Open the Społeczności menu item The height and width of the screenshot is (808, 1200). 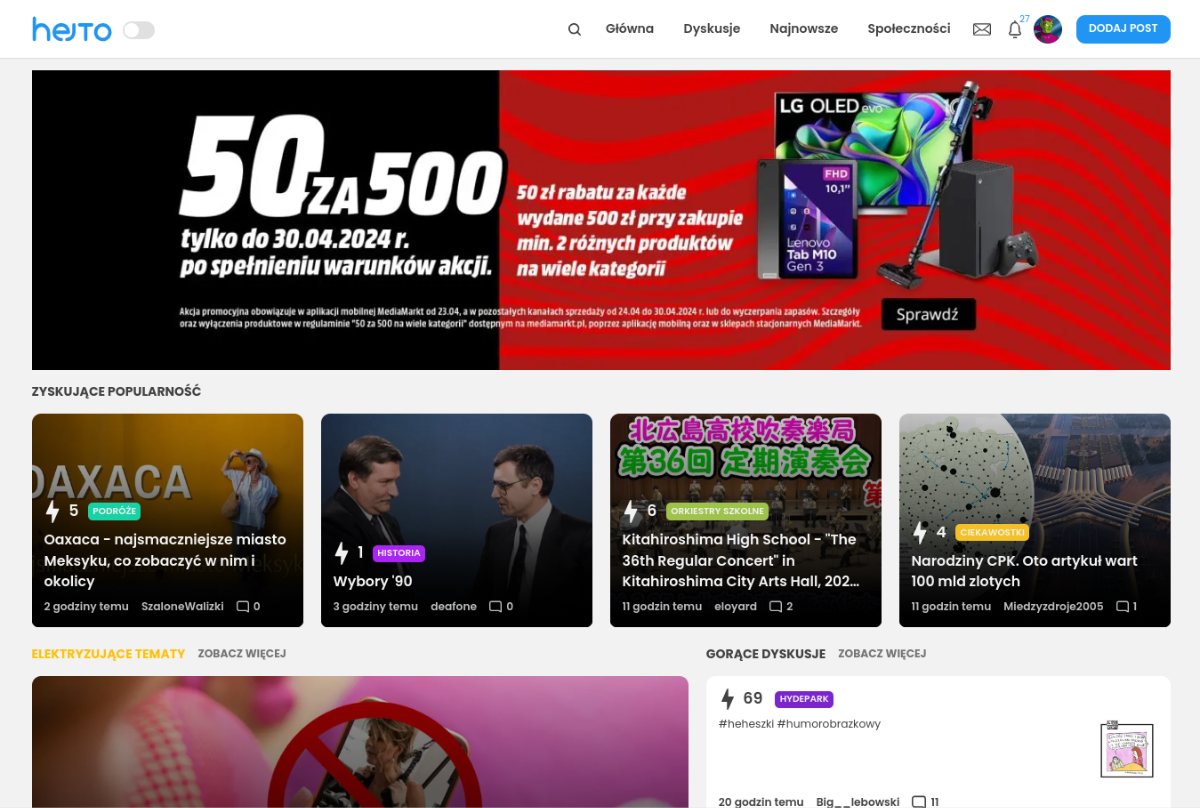coord(909,29)
